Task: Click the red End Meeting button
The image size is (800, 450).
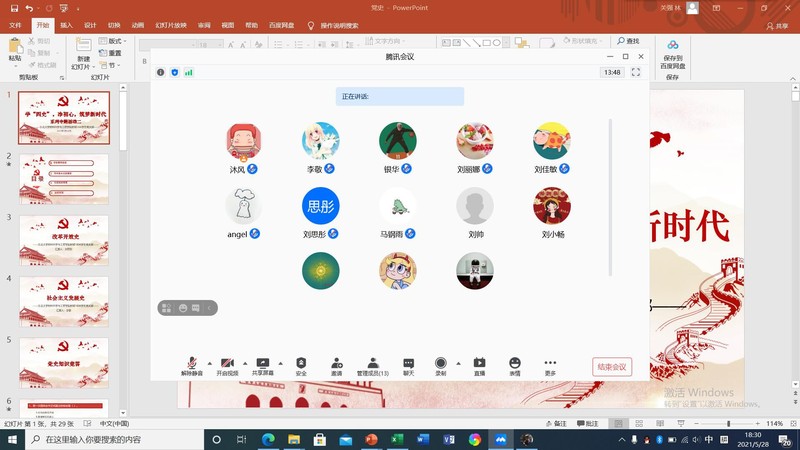Action: click(x=612, y=367)
